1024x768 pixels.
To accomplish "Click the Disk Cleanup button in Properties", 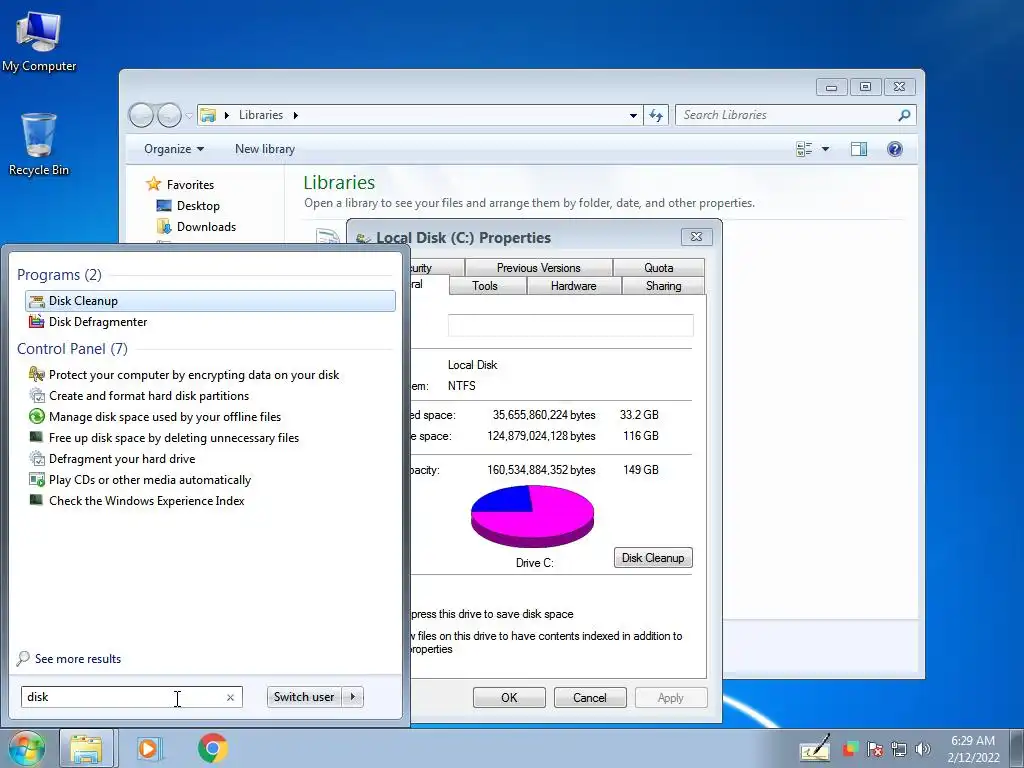I will tap(653, 558).
